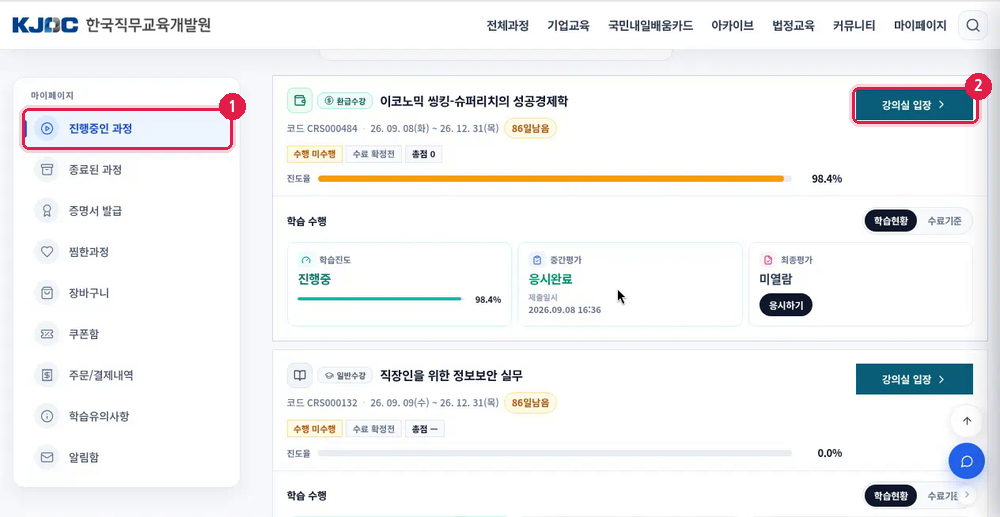Click the book icon on 정보보안 실무 course

(300, 376)
